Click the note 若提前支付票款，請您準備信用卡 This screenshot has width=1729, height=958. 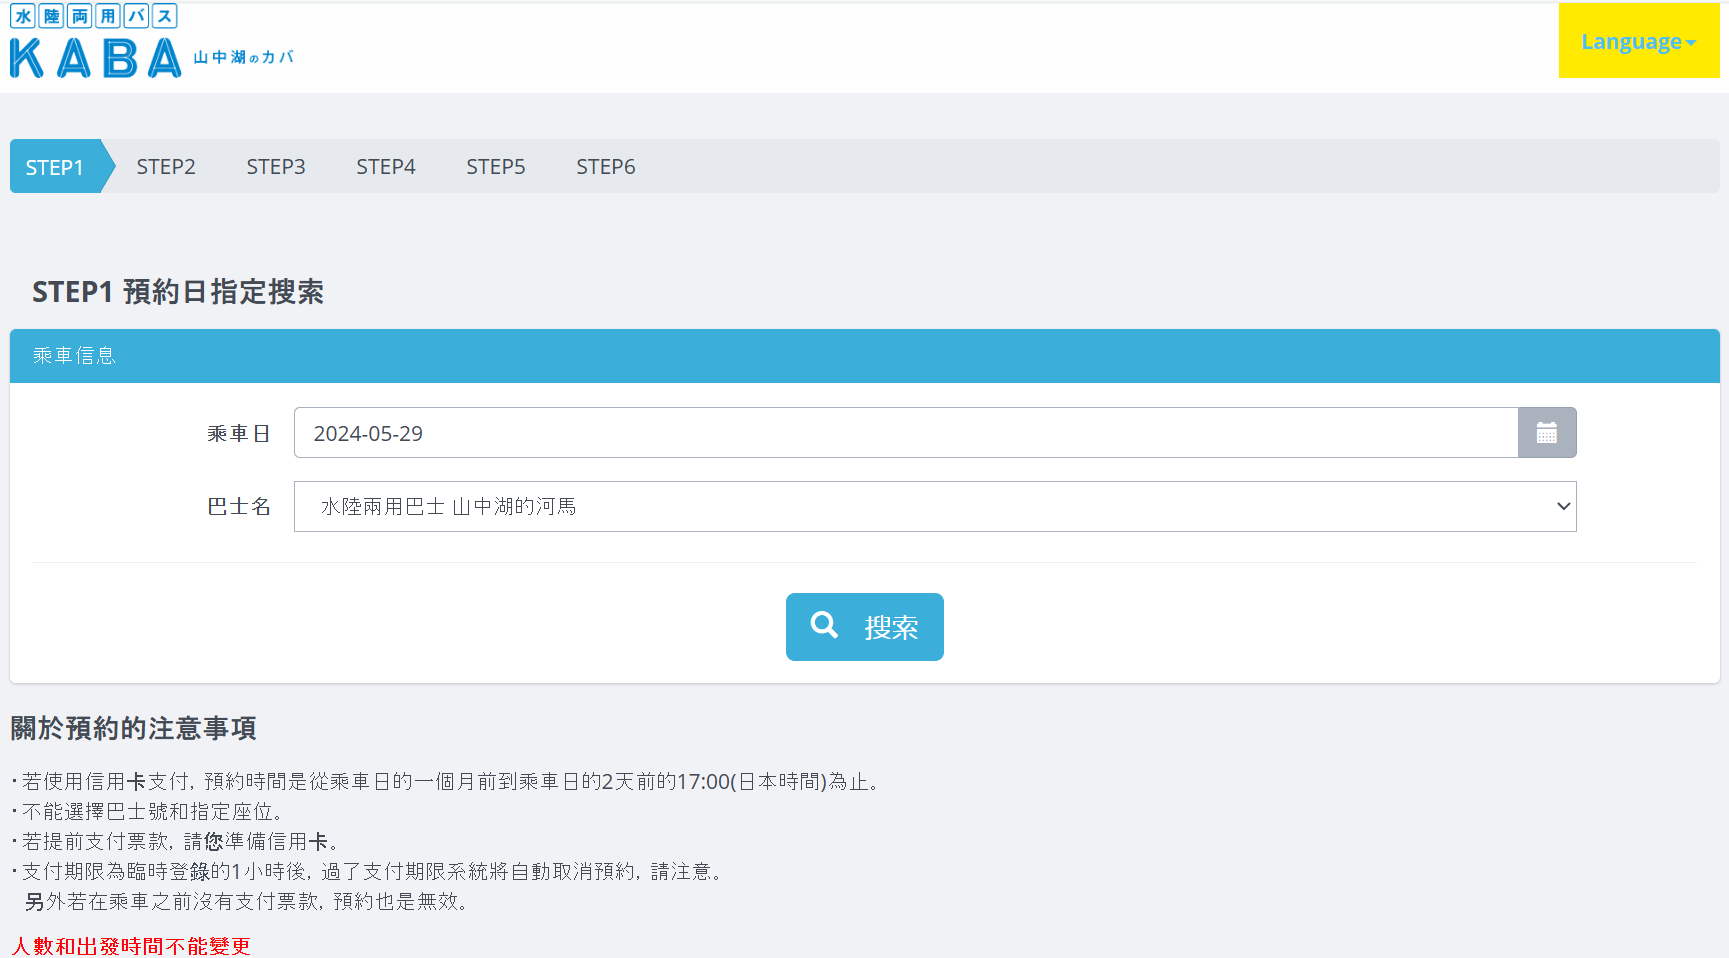click(x=176, y=842)
